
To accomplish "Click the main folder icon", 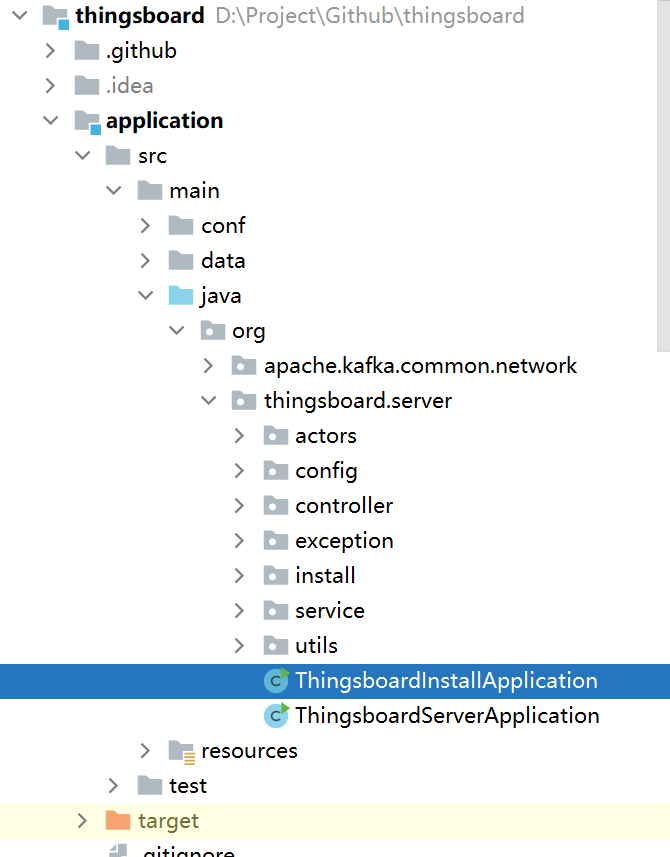I will click(150, 191).
